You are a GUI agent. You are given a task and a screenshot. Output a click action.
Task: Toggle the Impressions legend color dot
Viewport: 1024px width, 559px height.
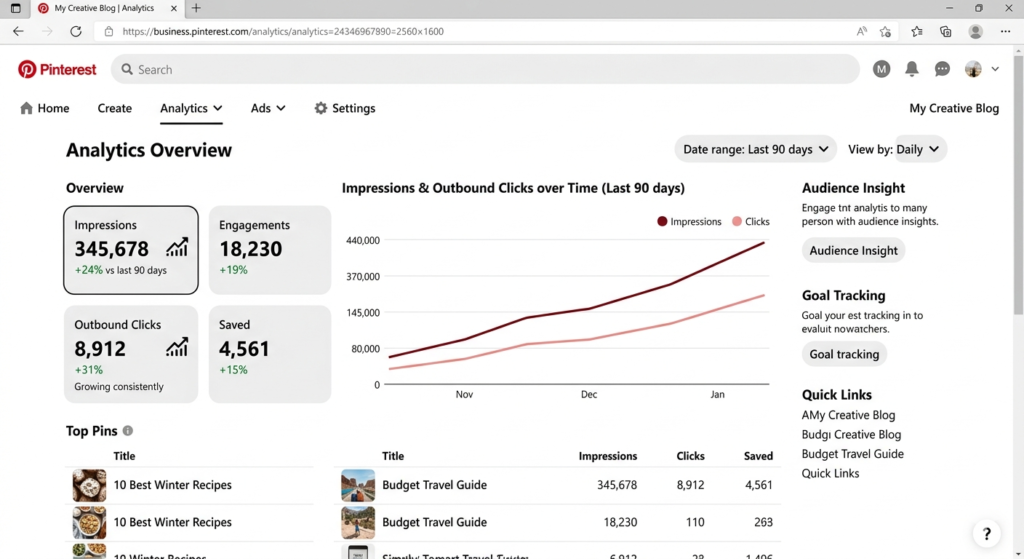coord(662,221)
